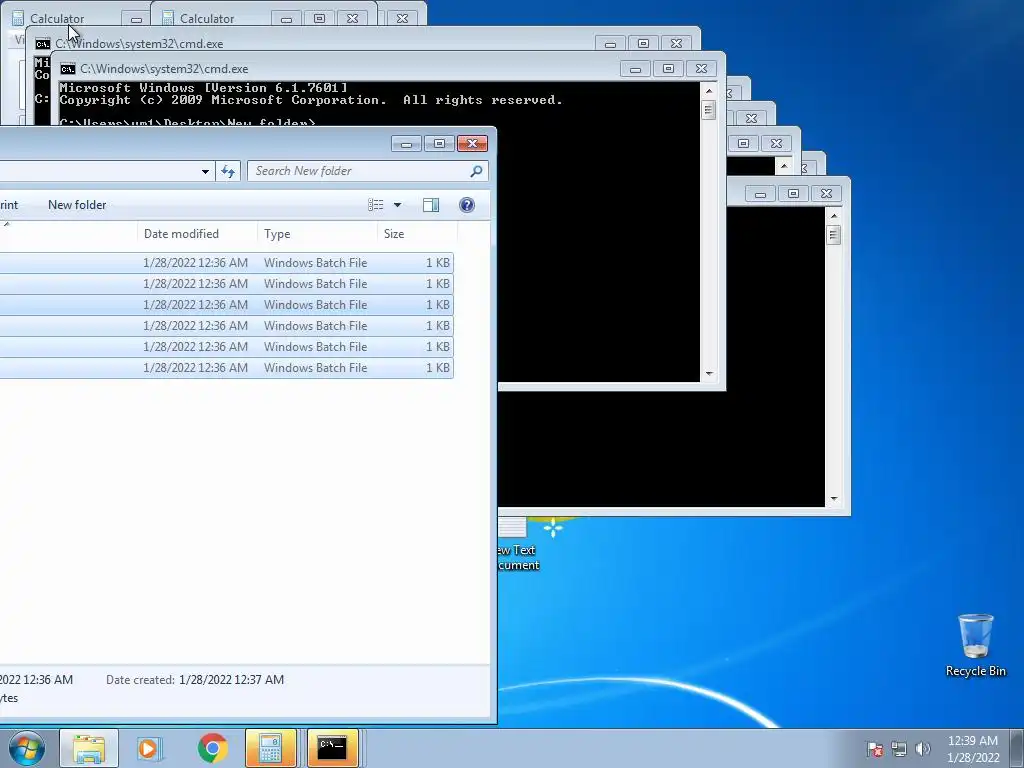1024x768 pixels.
Task: Close the New folder Explorer window
Action: [x=472, y=144]
